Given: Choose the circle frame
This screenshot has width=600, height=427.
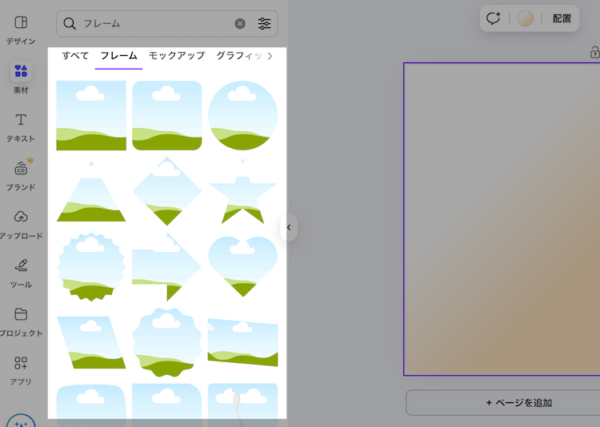Looking at the screenshot, I should click(243, 116).
